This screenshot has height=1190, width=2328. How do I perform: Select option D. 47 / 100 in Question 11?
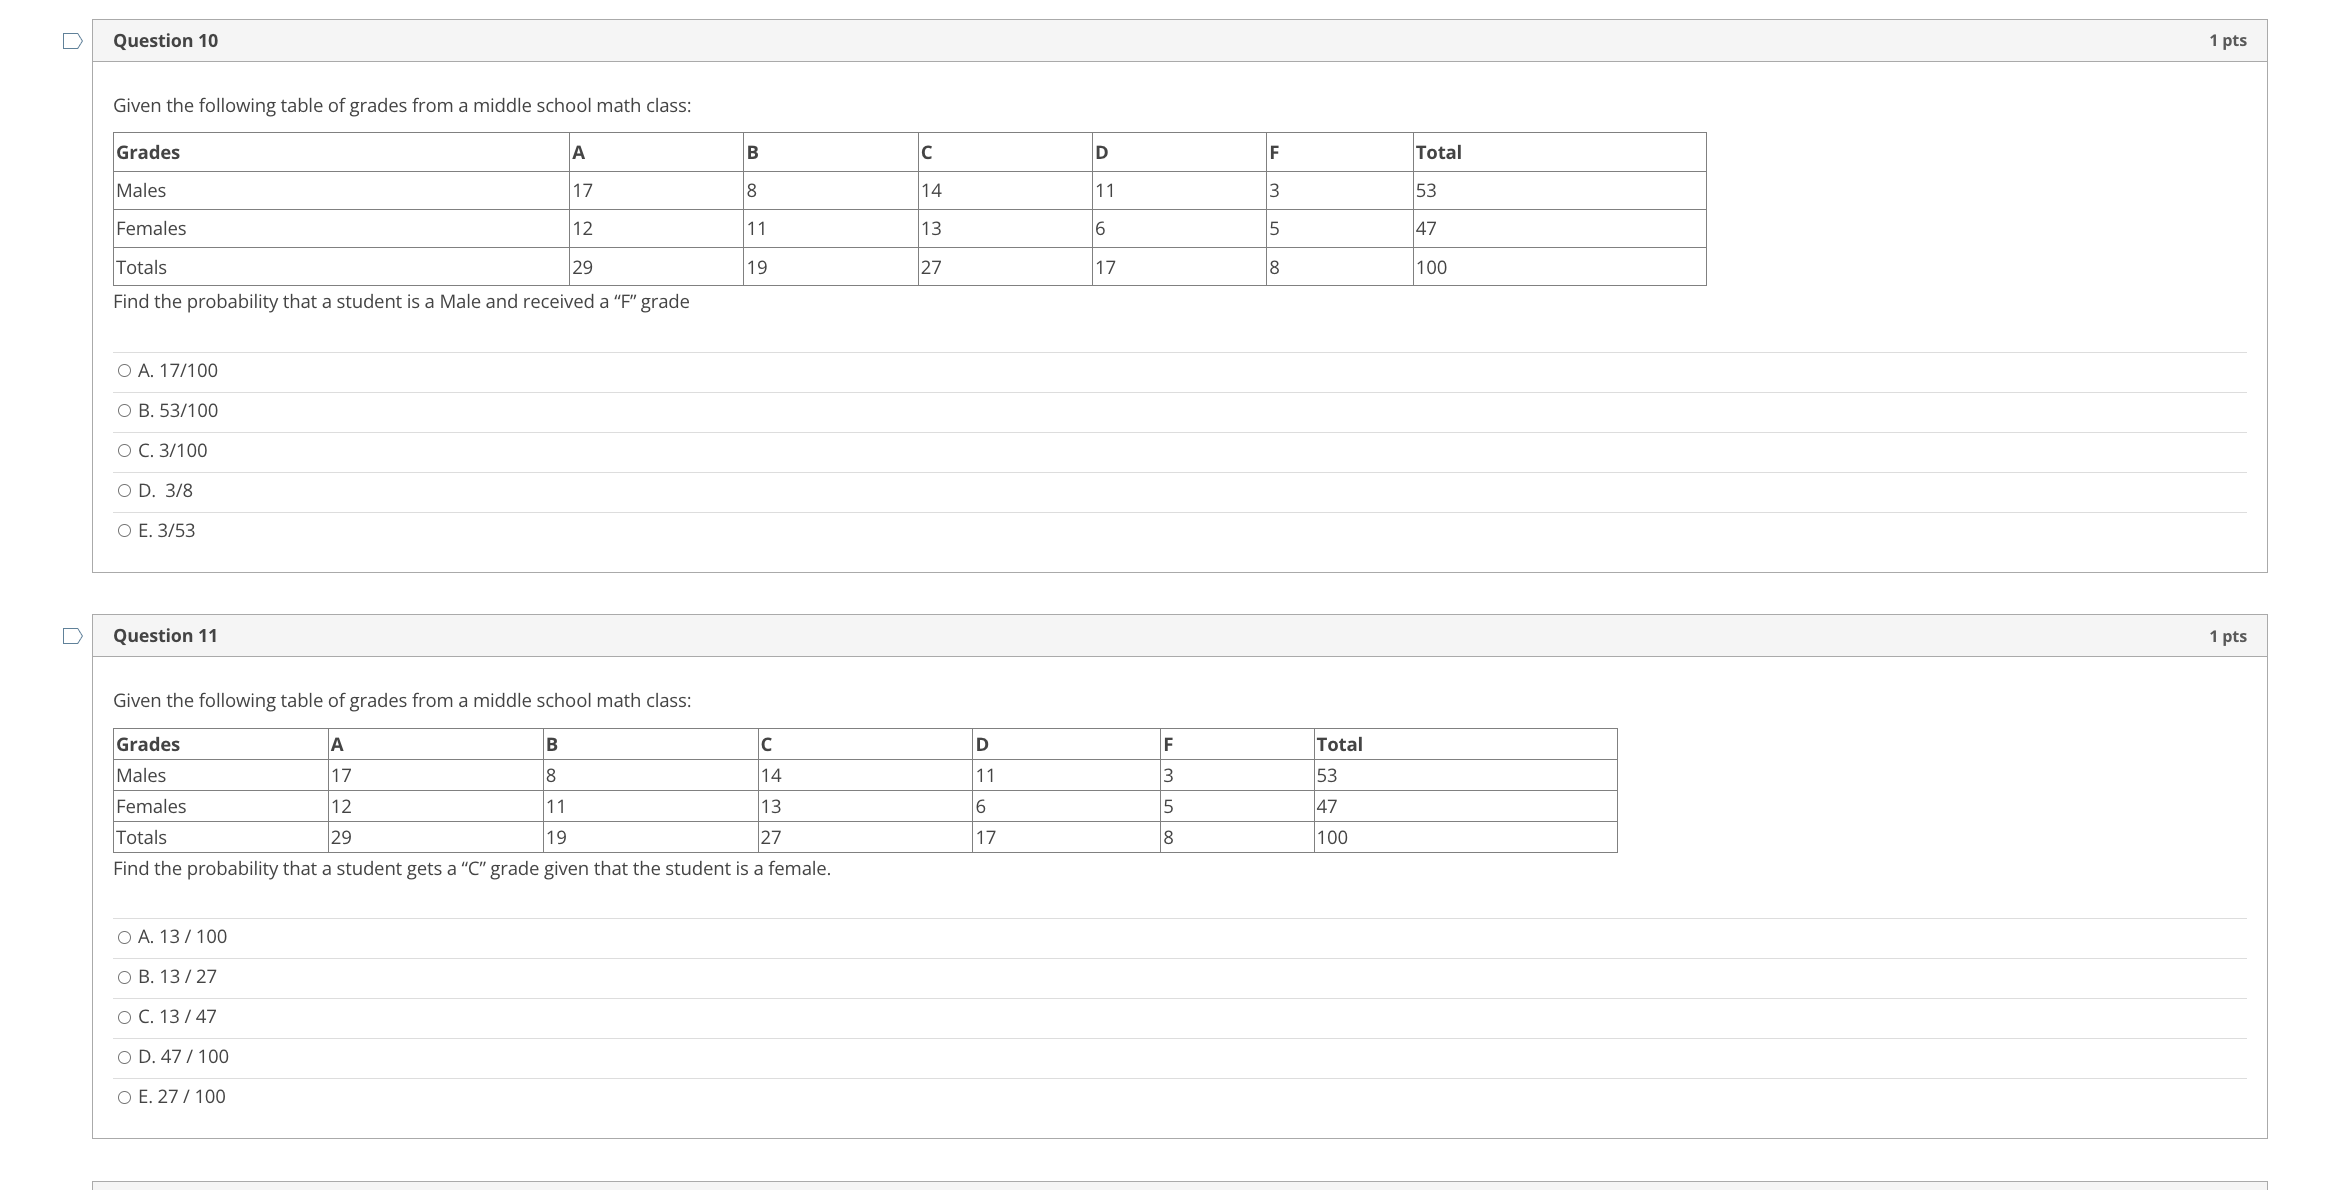point(124,1057)
